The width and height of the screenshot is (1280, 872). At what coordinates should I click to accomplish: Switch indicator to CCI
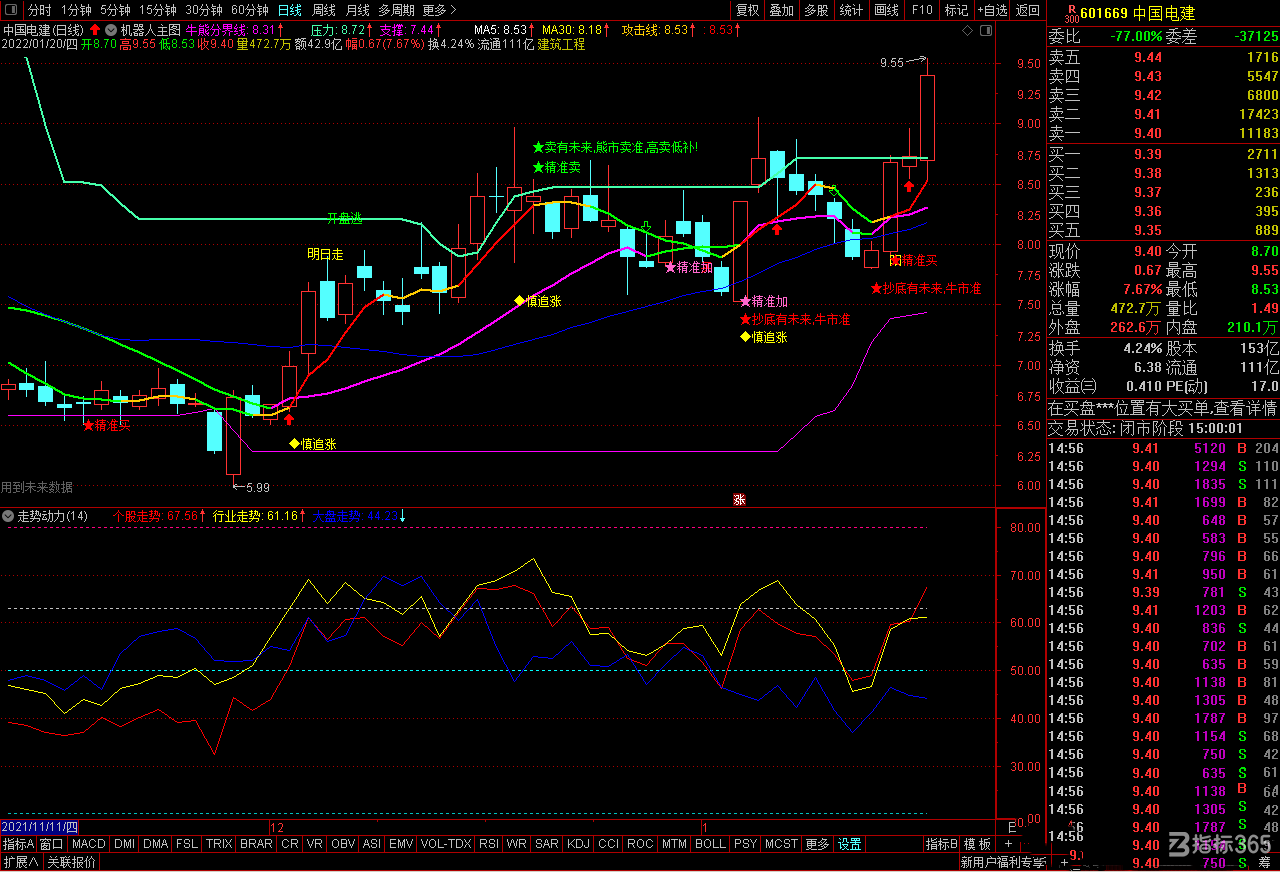(x=608, y=844)
